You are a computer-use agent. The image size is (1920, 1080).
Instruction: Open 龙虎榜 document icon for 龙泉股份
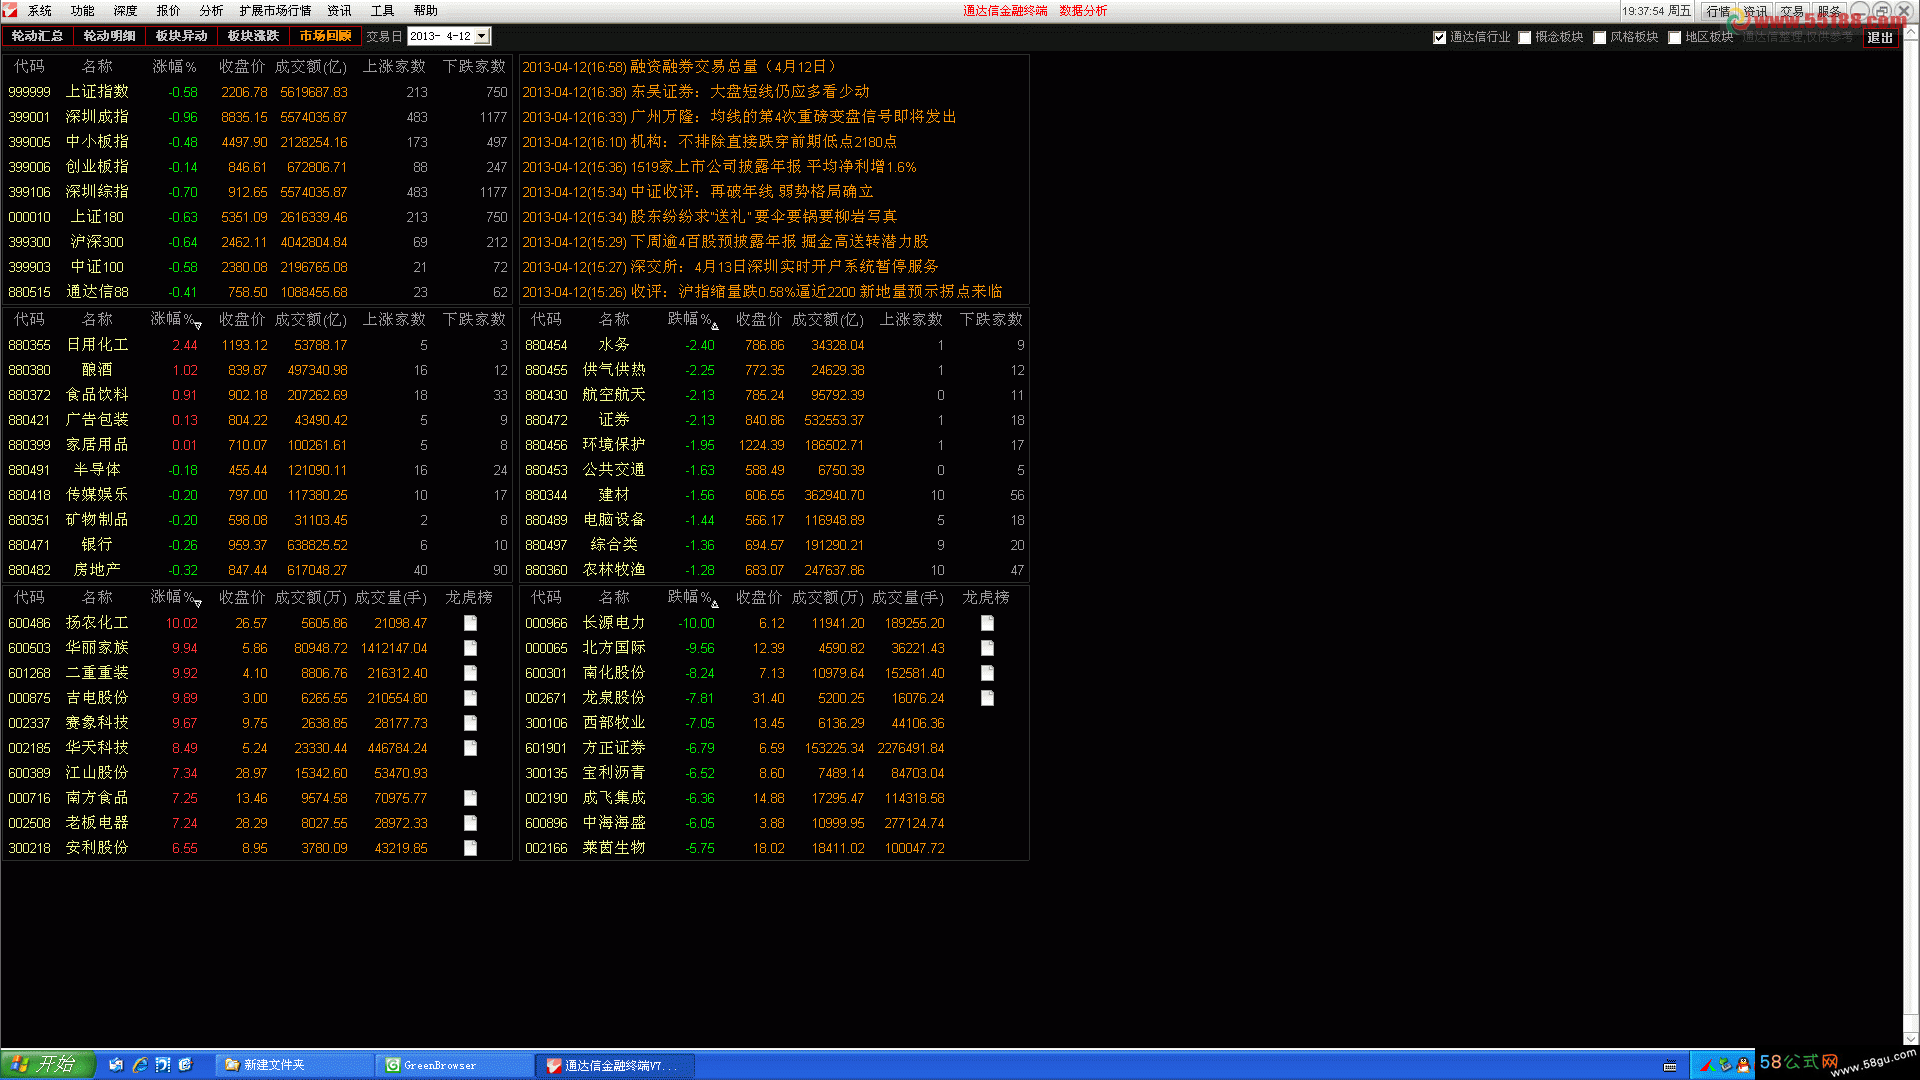(x=987, y=698)
